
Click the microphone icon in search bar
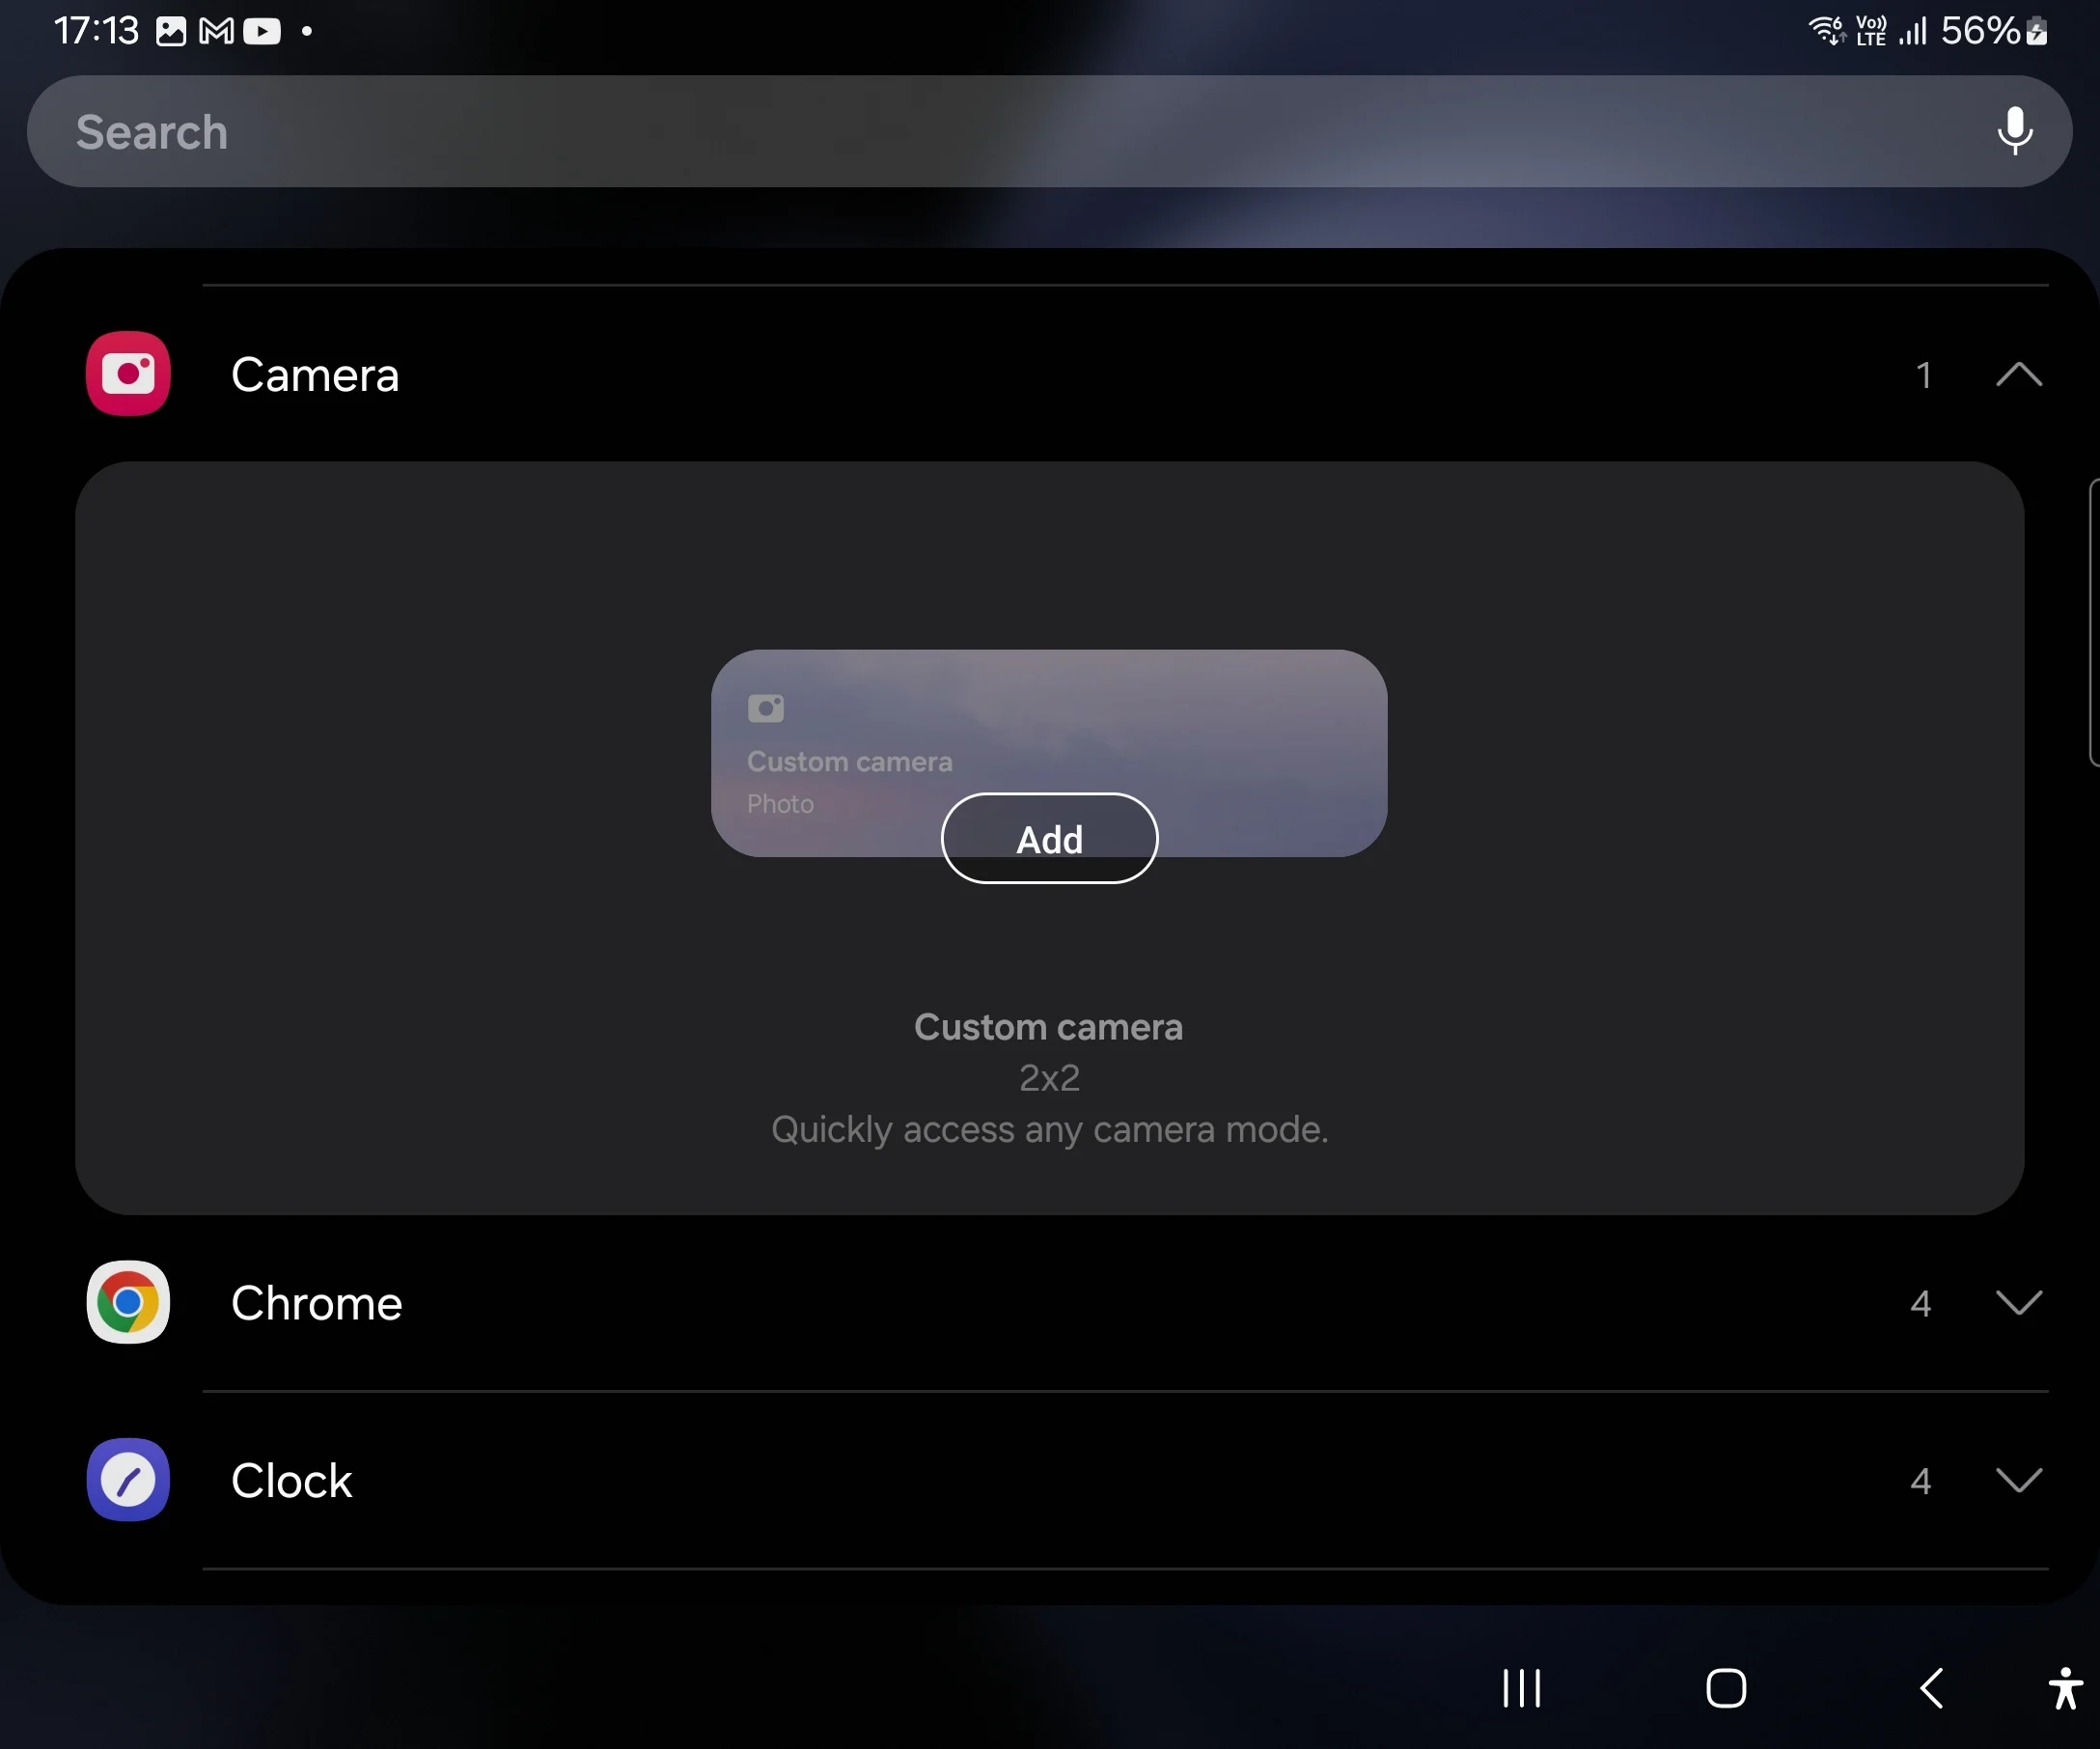pos(2014,130)
